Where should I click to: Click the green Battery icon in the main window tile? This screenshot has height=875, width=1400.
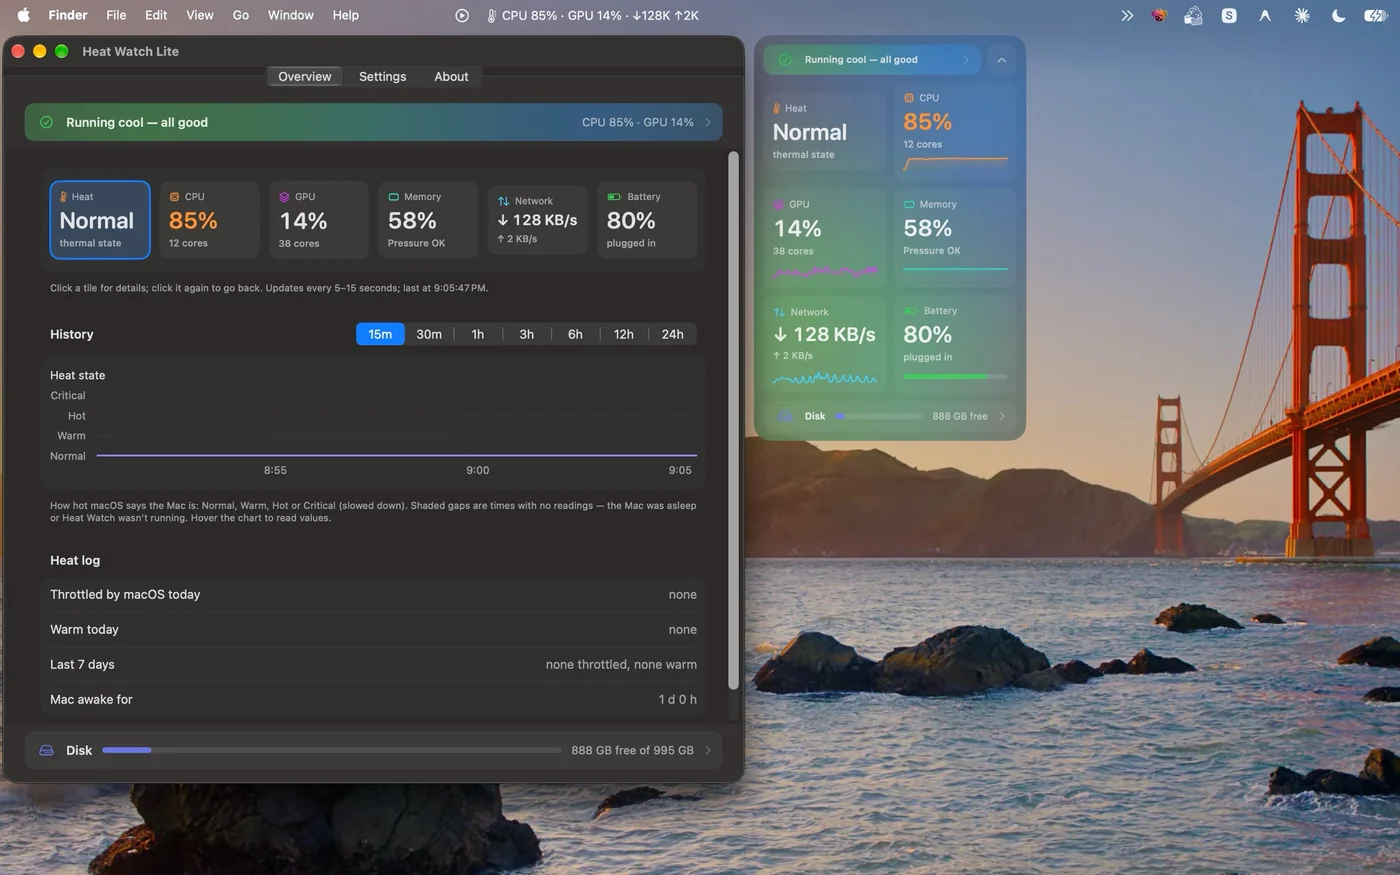(613, 197)
